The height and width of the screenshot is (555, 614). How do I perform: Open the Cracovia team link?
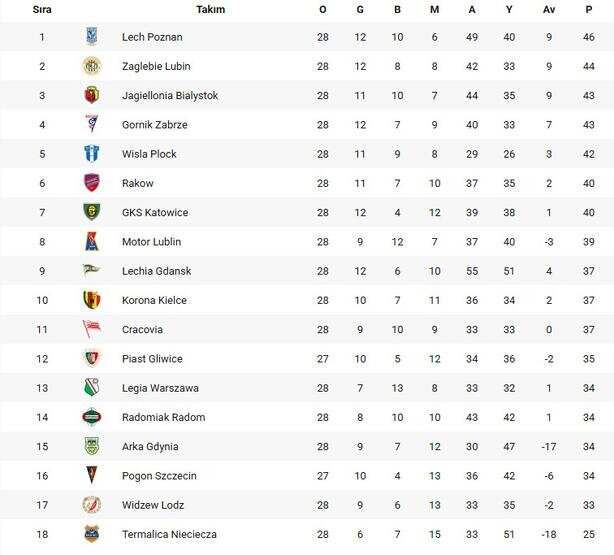tap(142, 330)
